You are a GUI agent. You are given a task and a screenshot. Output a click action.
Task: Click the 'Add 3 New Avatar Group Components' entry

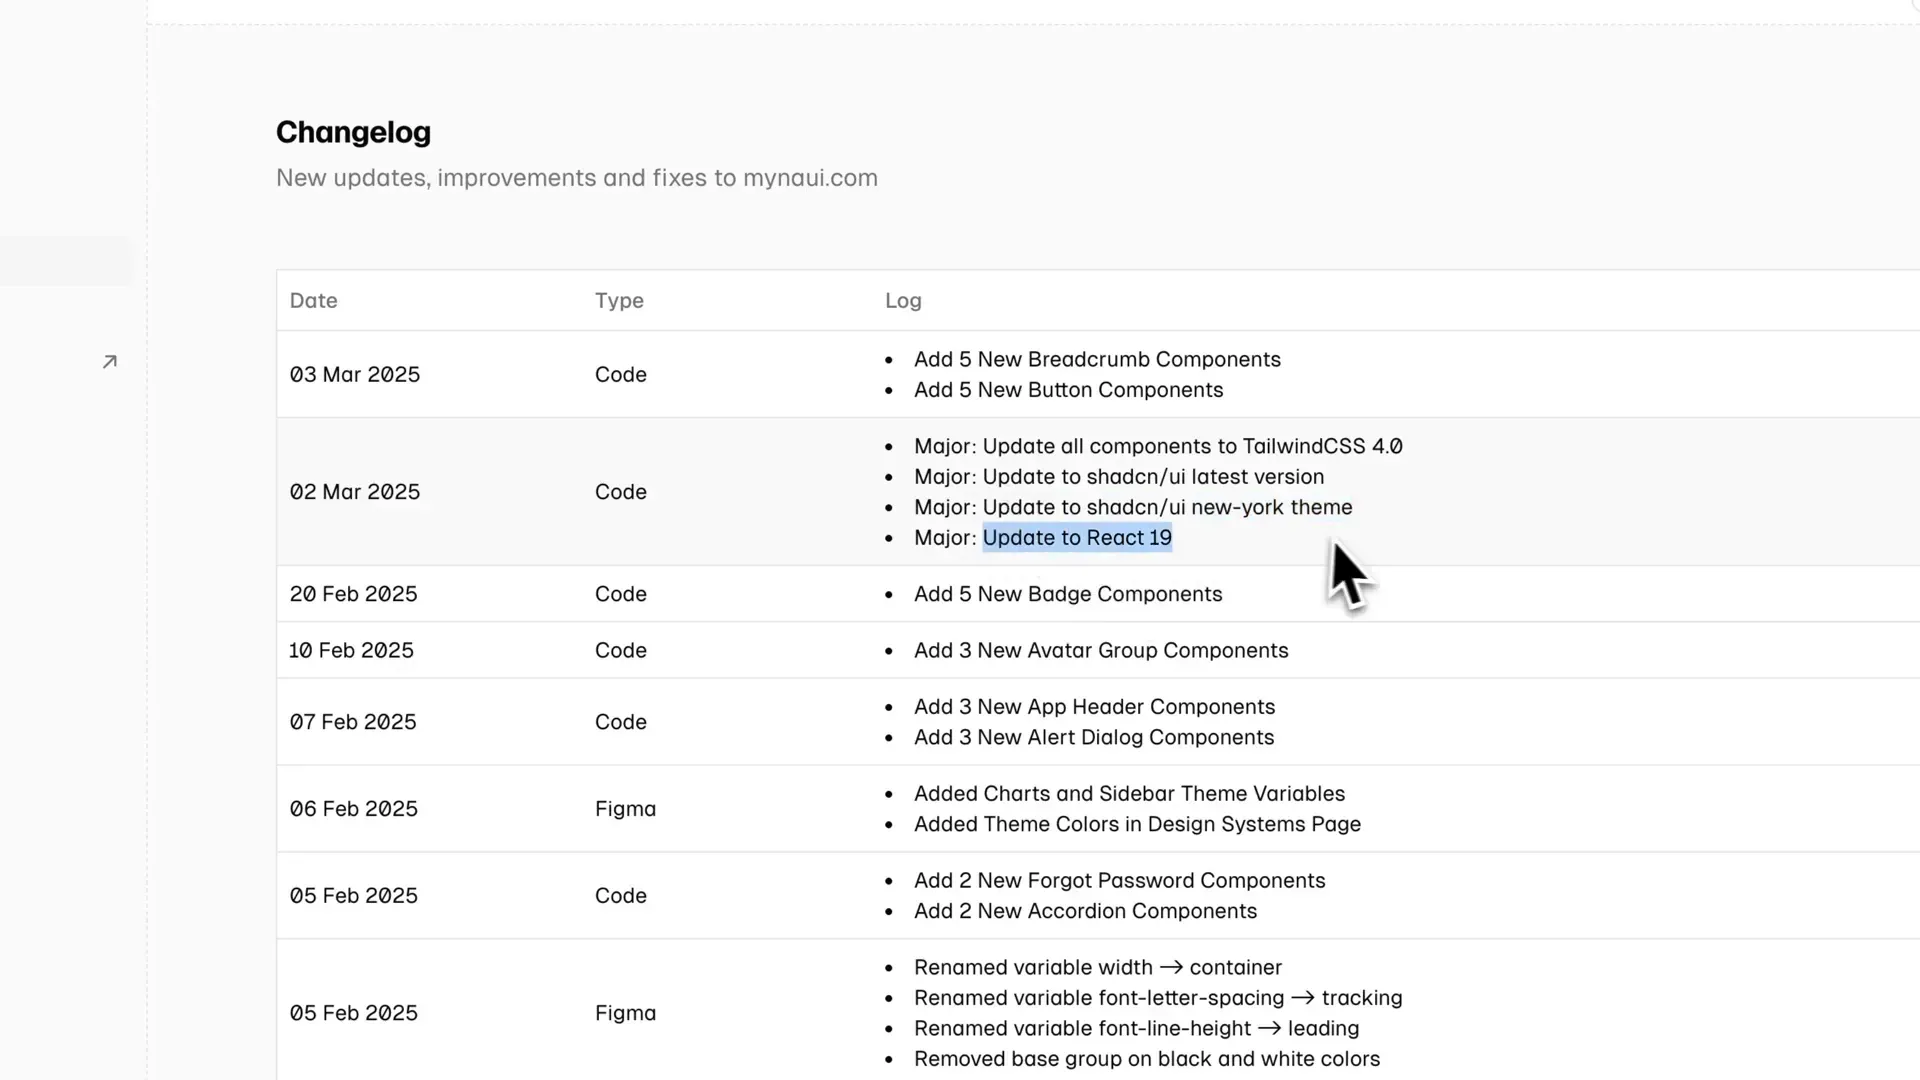pyautogui.click(x=1101, y=651)
